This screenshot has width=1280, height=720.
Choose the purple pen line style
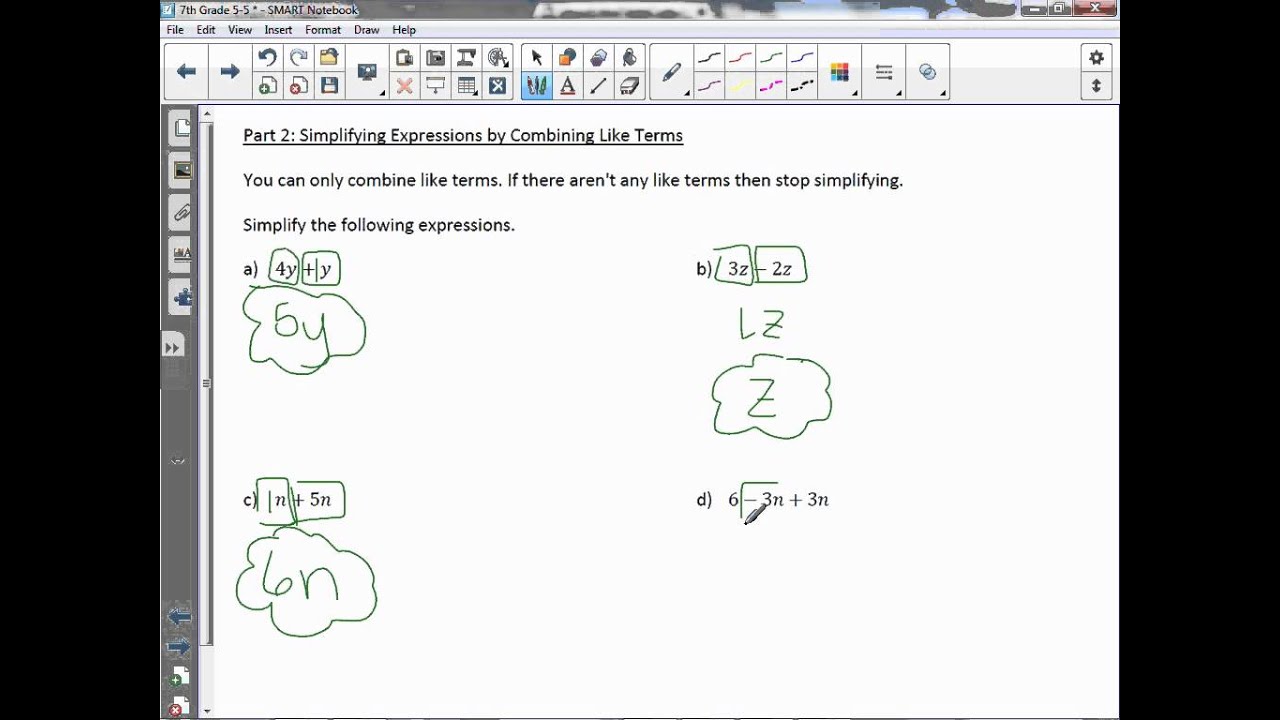[x=709, y=86]
